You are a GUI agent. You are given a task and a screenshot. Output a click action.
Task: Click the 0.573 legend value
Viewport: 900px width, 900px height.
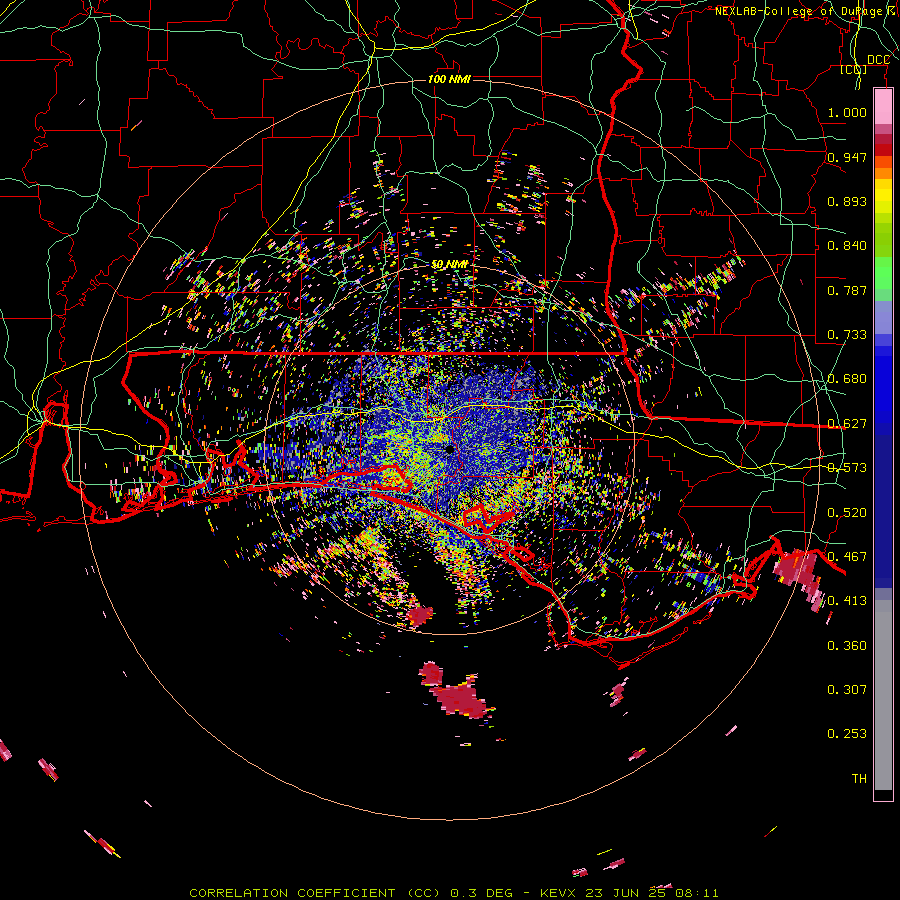pyautogui.click(x=847, y=468)
